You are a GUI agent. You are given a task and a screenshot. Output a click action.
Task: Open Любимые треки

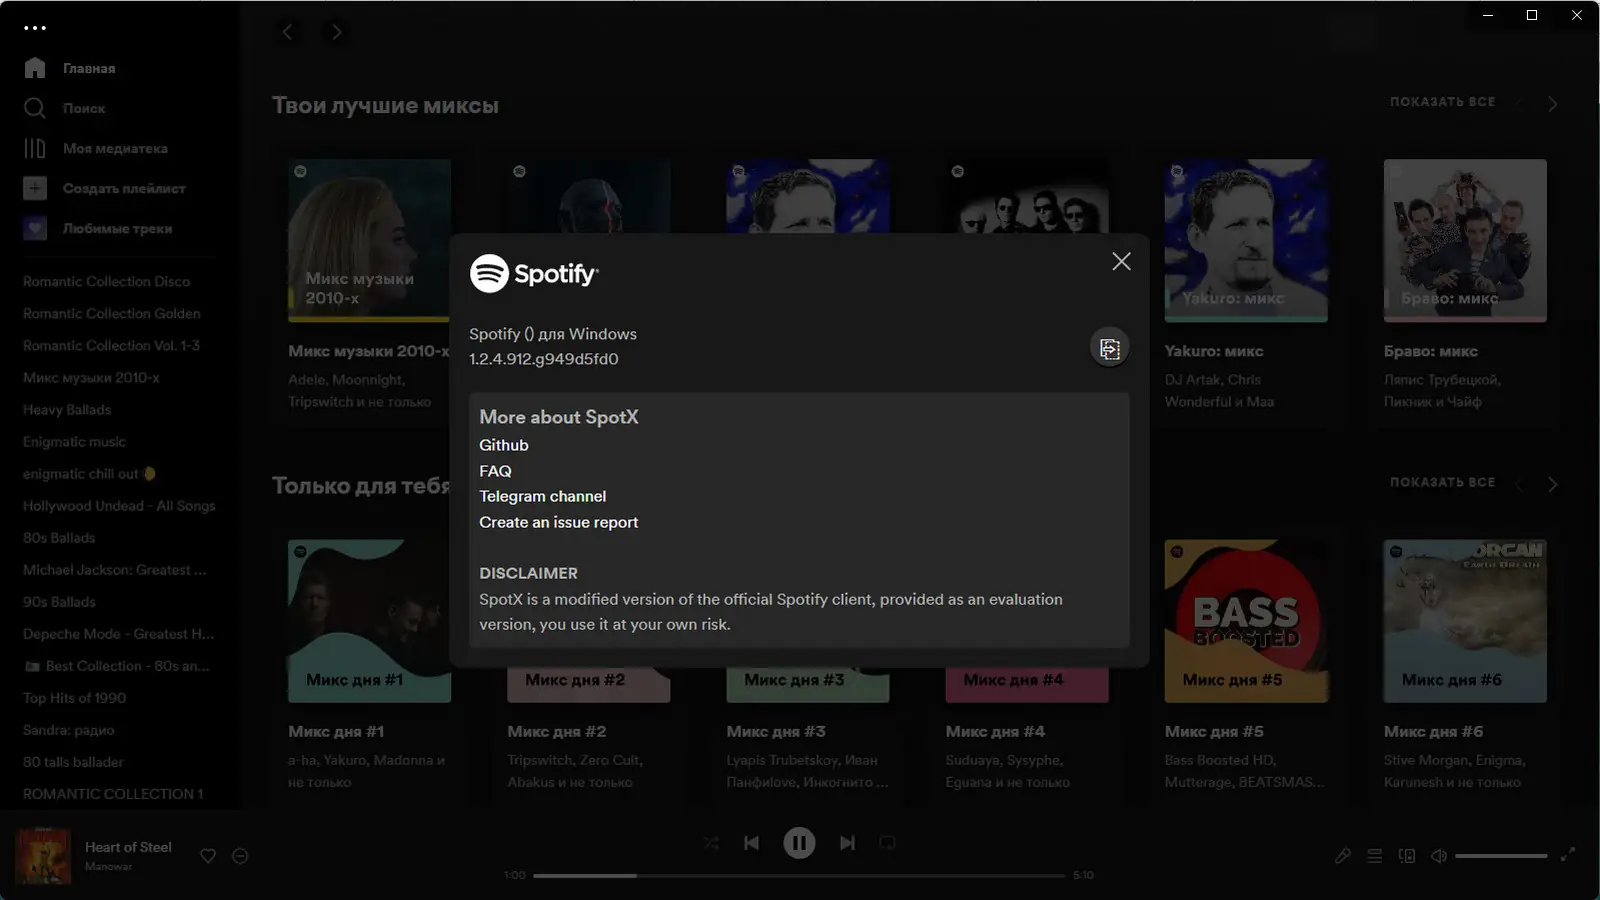pyautogui.click(x=98, y=228)
